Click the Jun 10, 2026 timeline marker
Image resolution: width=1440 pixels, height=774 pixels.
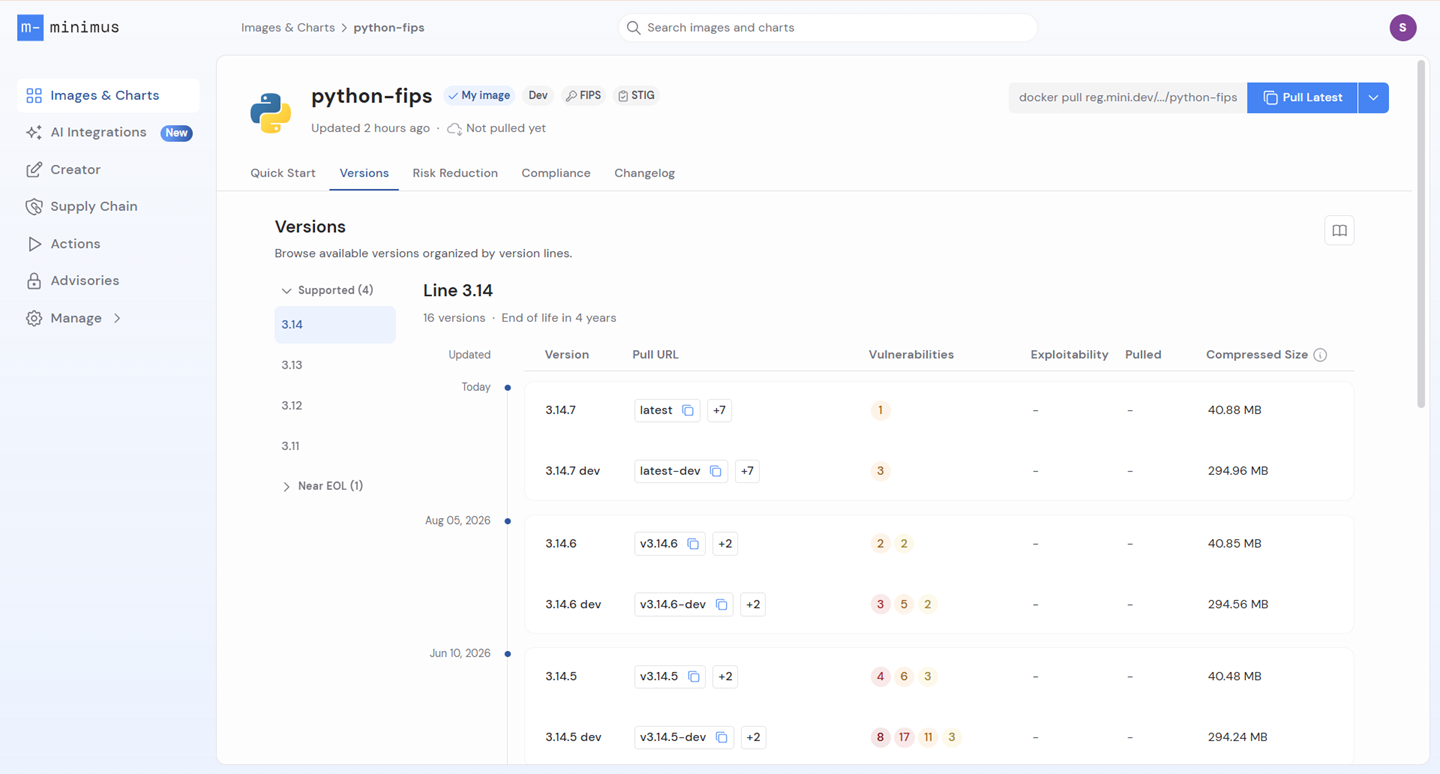[x=508, y=654]
